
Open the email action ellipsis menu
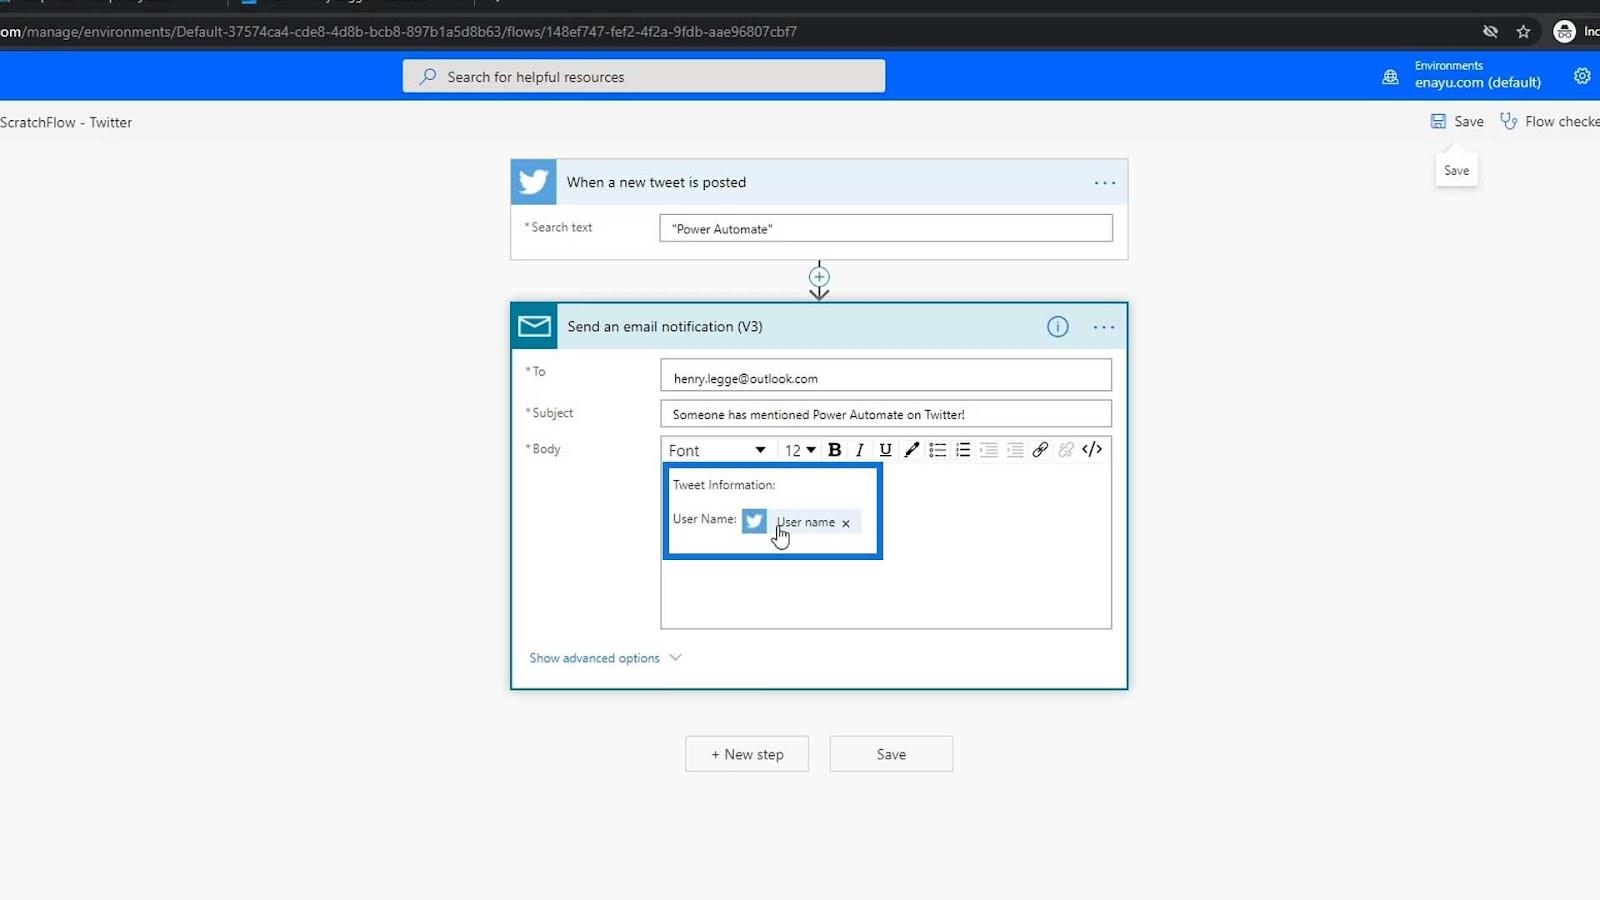pyautogui.click(x=1103, y=327)
